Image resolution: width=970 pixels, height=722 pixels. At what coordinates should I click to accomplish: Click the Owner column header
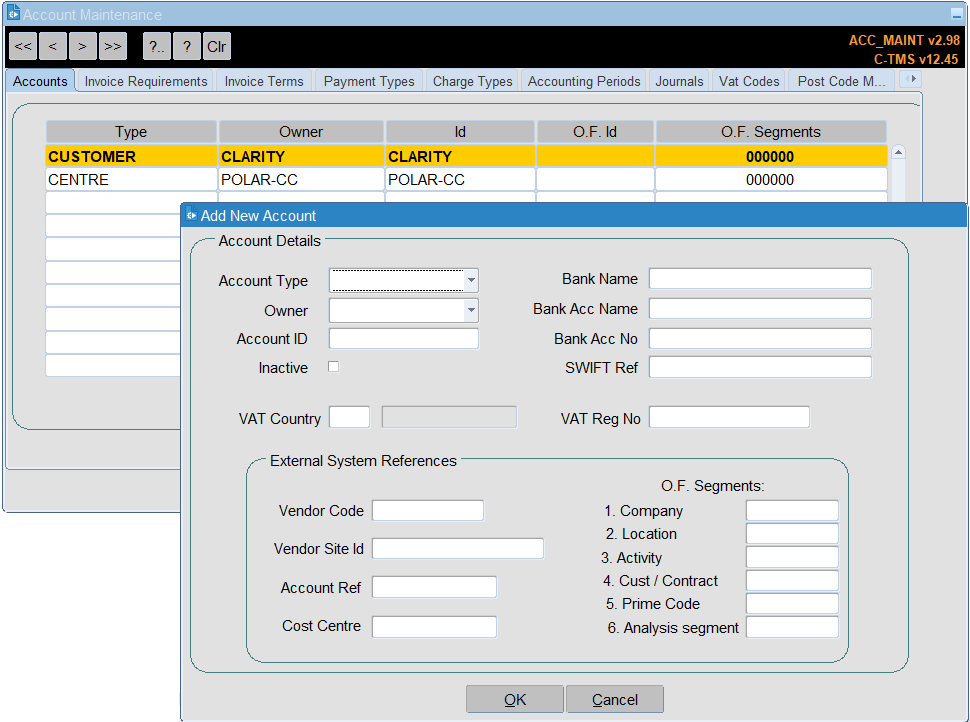(301, 132)
